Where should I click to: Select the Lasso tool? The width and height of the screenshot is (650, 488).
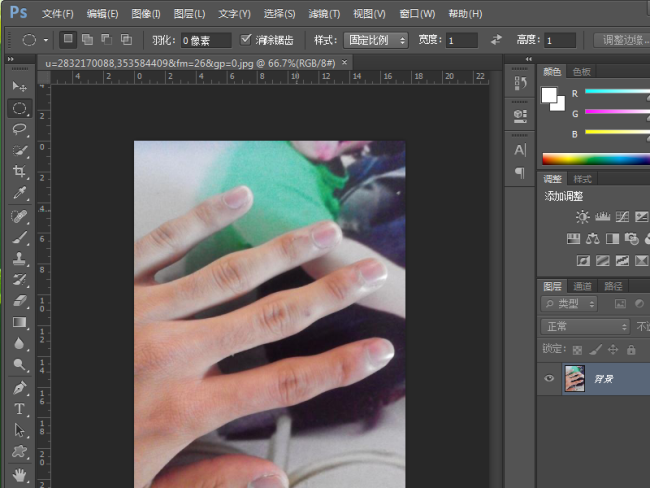point(20,129)
